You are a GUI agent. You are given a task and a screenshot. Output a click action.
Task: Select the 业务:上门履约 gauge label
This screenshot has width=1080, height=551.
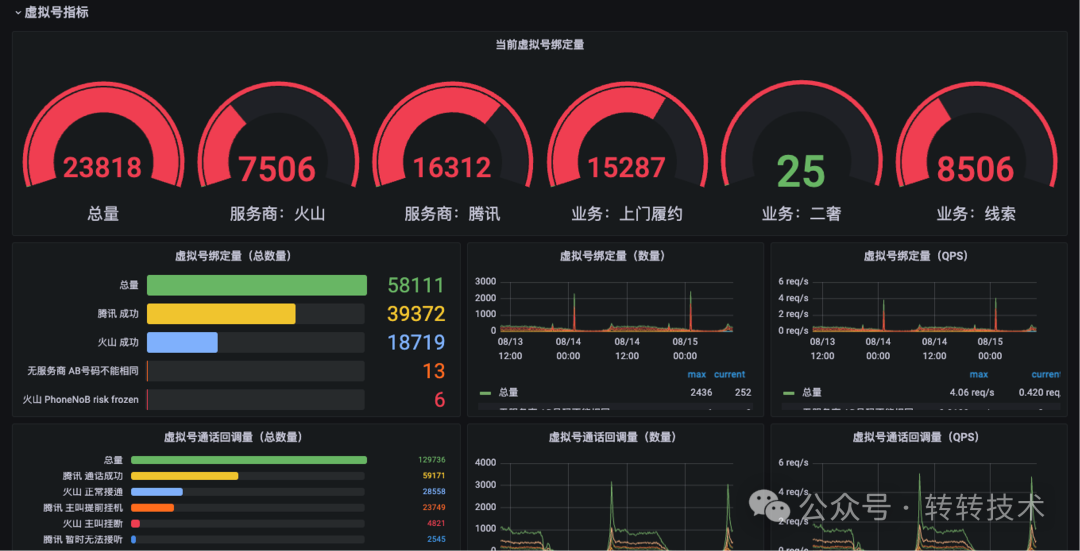coord(626,214)
